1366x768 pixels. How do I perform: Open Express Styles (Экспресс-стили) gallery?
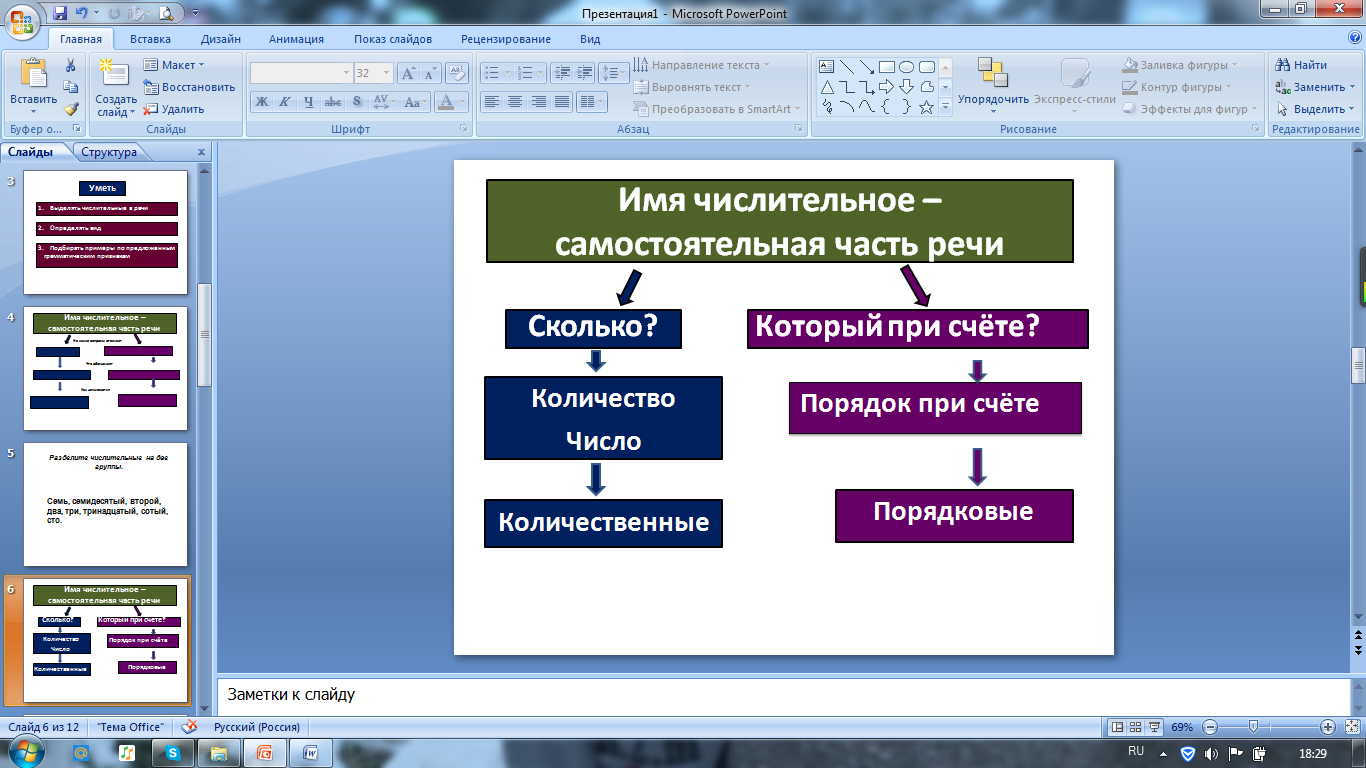[1075, 74]
